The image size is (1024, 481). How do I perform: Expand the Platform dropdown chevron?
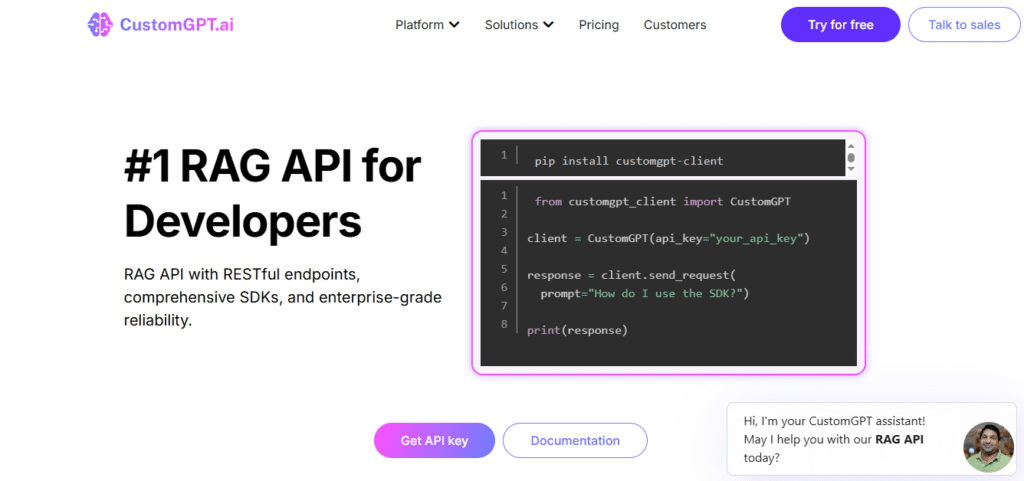pyautogui.click(x=454, y=25)
